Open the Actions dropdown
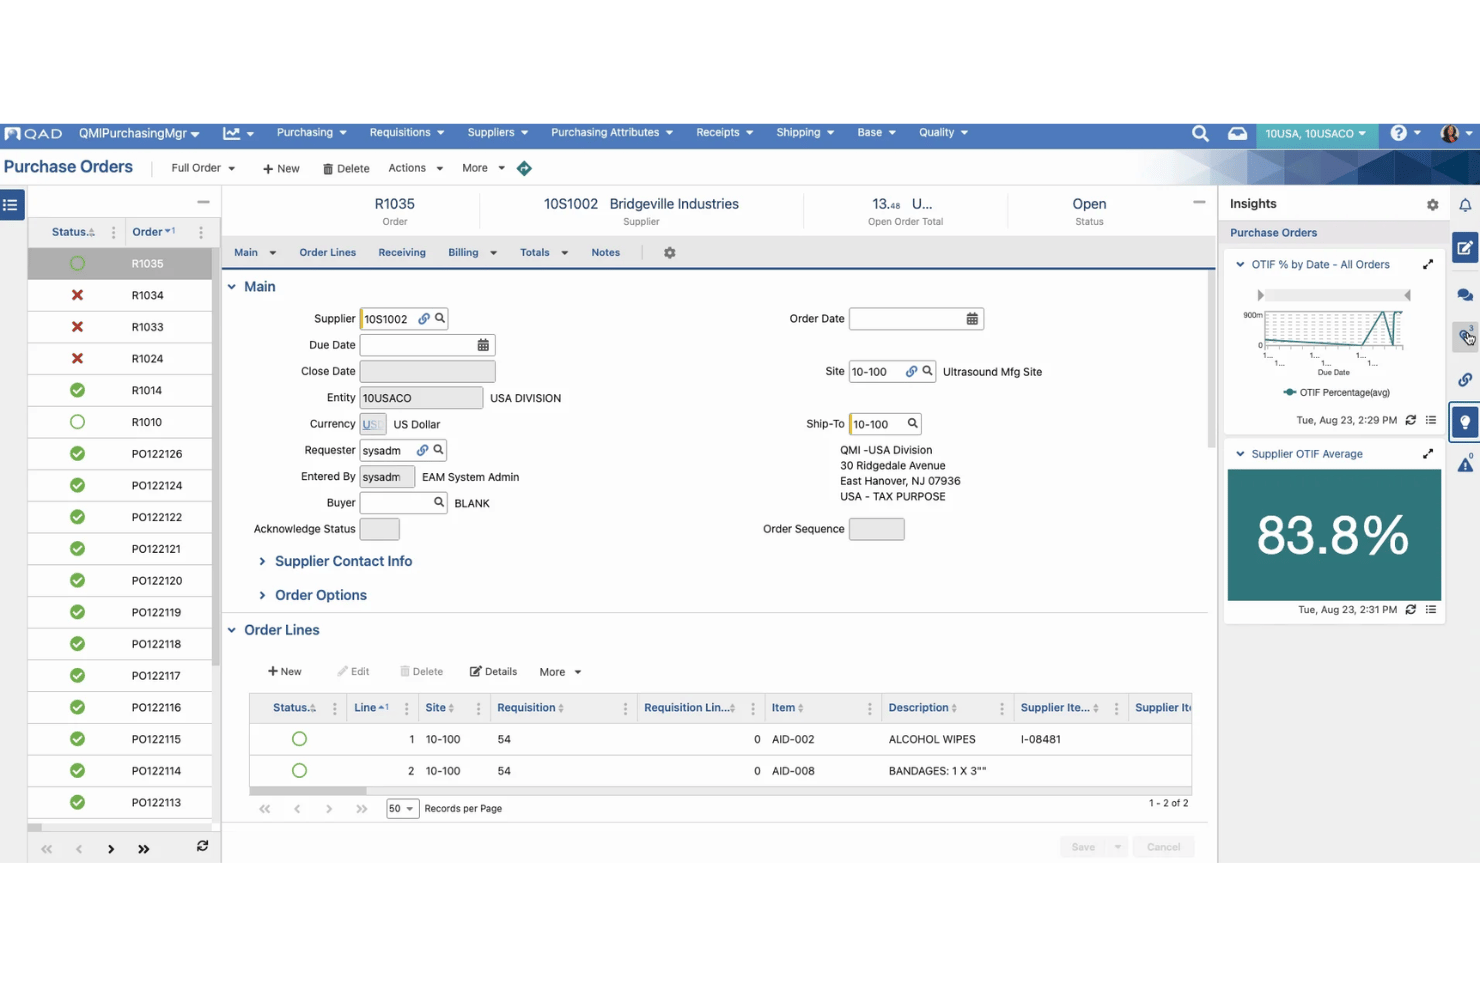This screenshot has height=987, width=1480. pyautogui.click(x=415, y=168)
